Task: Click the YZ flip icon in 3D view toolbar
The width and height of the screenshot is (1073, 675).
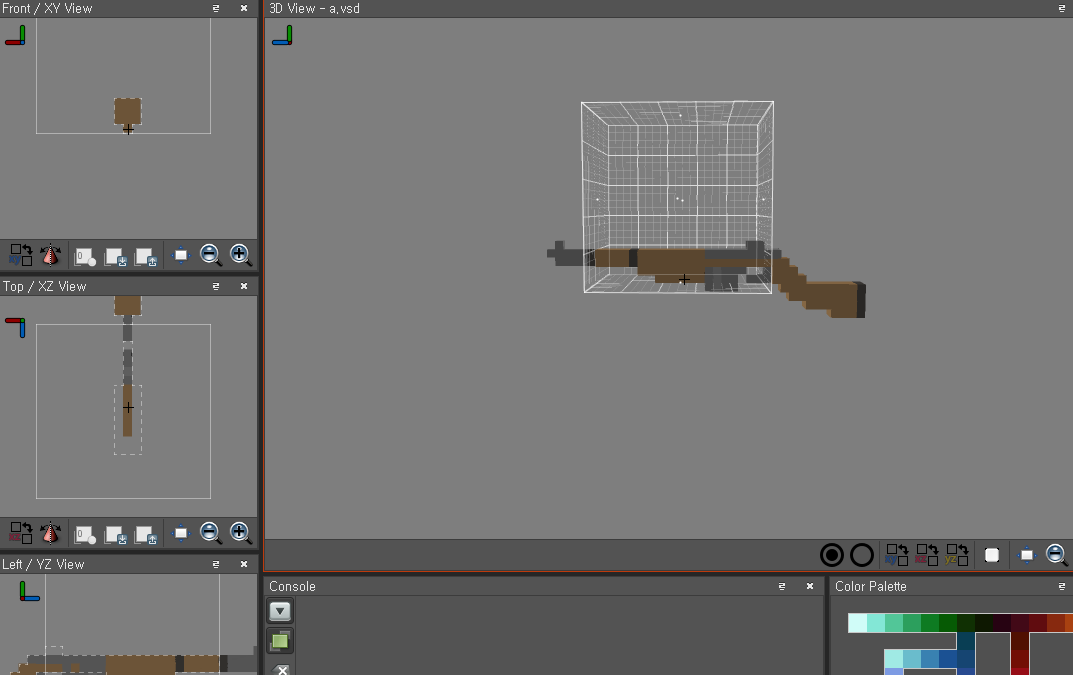Action: pyautogui.click(x=957, y=554)
